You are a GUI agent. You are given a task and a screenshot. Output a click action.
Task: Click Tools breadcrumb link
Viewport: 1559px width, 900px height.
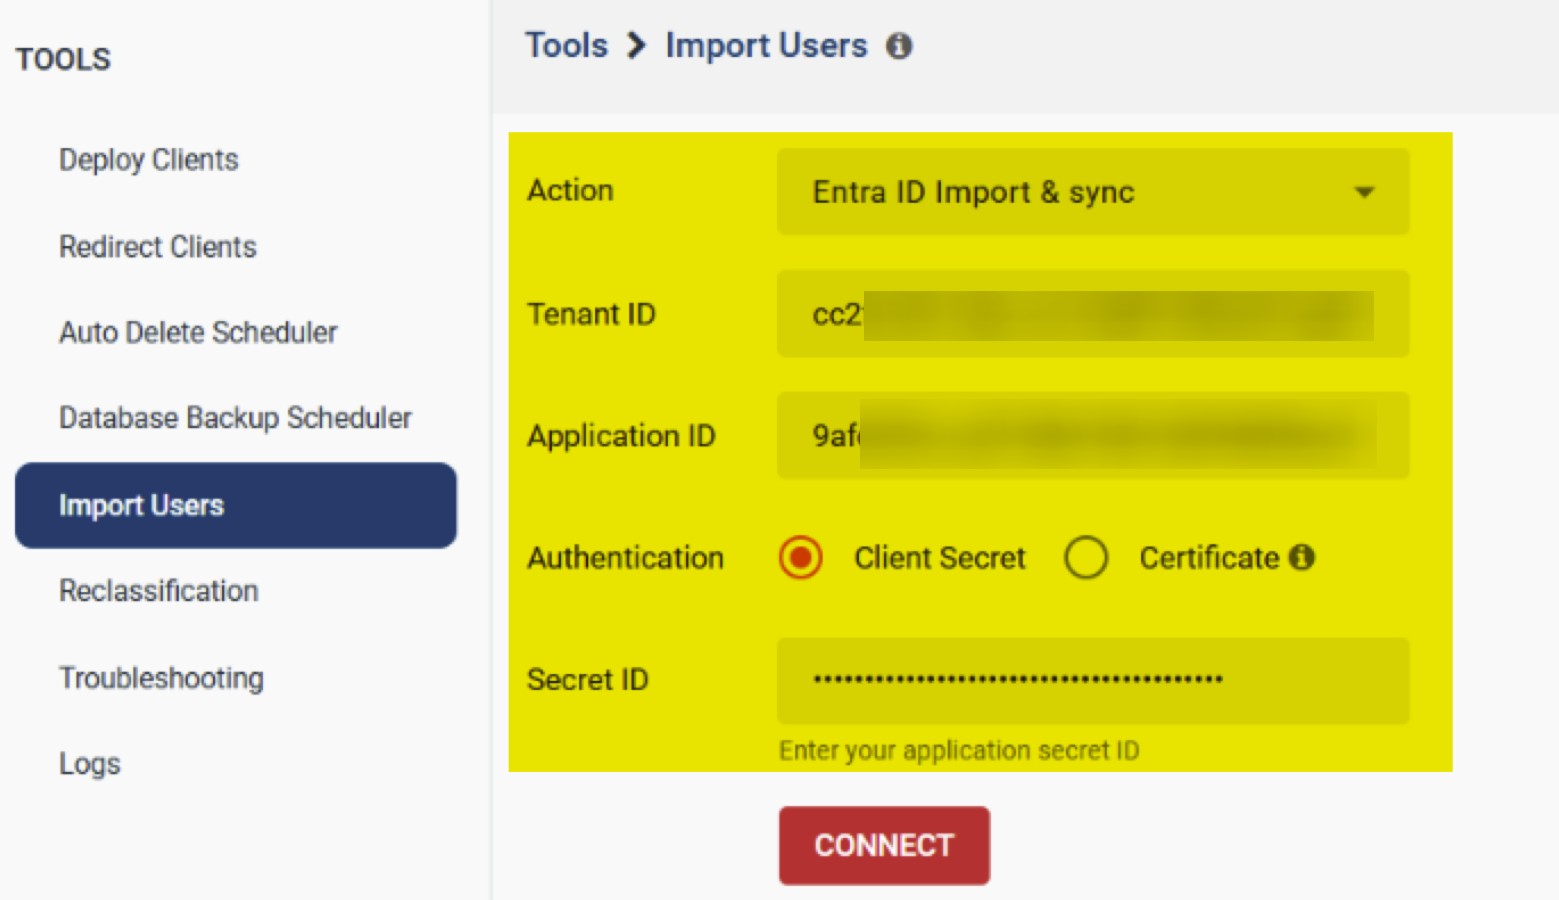coord(567,46)
